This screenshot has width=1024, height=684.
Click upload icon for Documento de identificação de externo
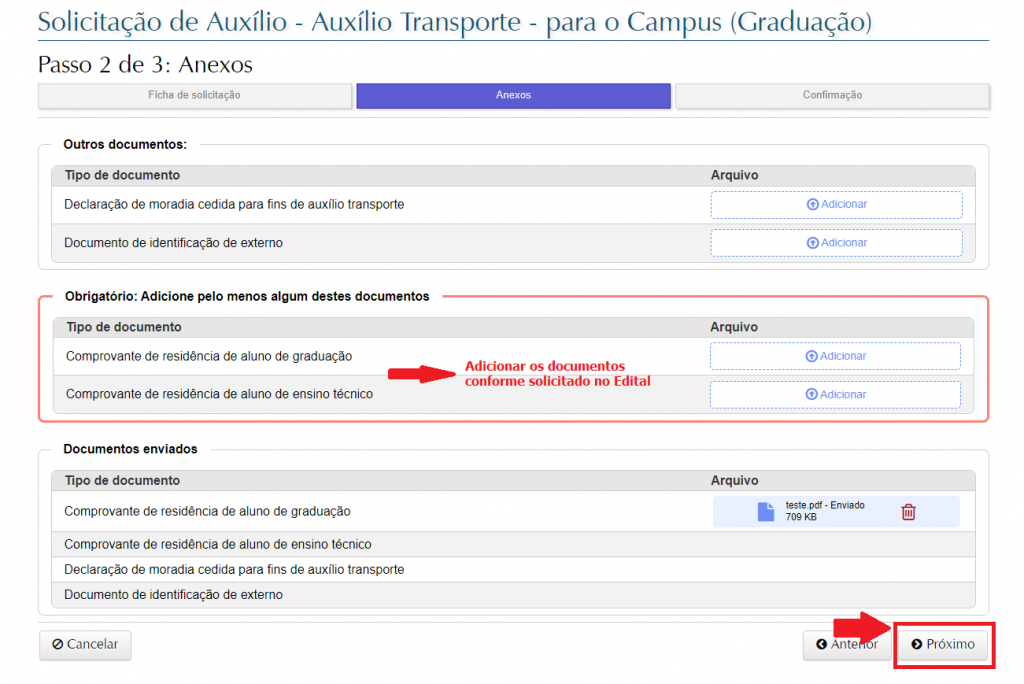point(812,243)
